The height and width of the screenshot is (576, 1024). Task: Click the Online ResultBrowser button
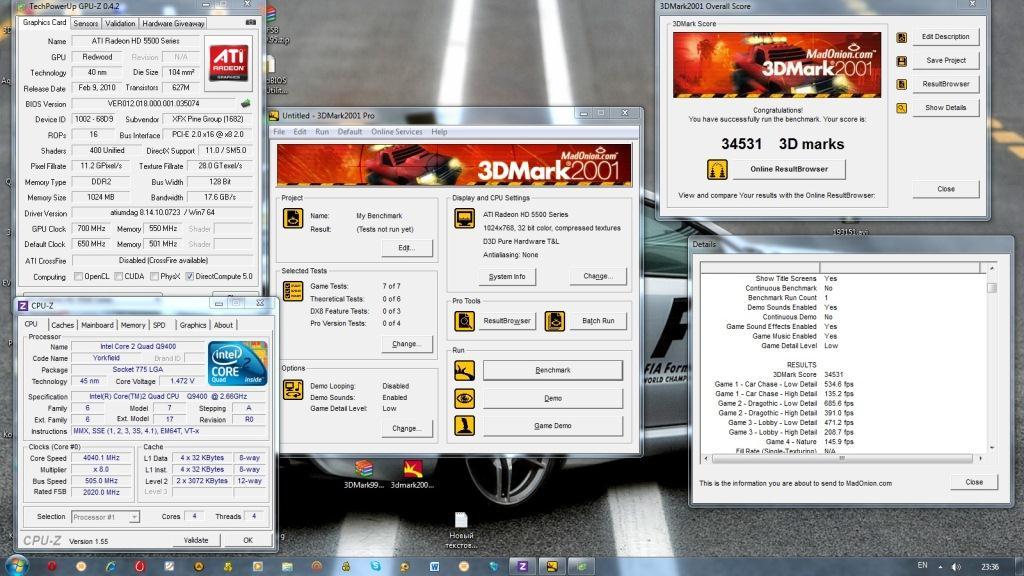point(788,169)
